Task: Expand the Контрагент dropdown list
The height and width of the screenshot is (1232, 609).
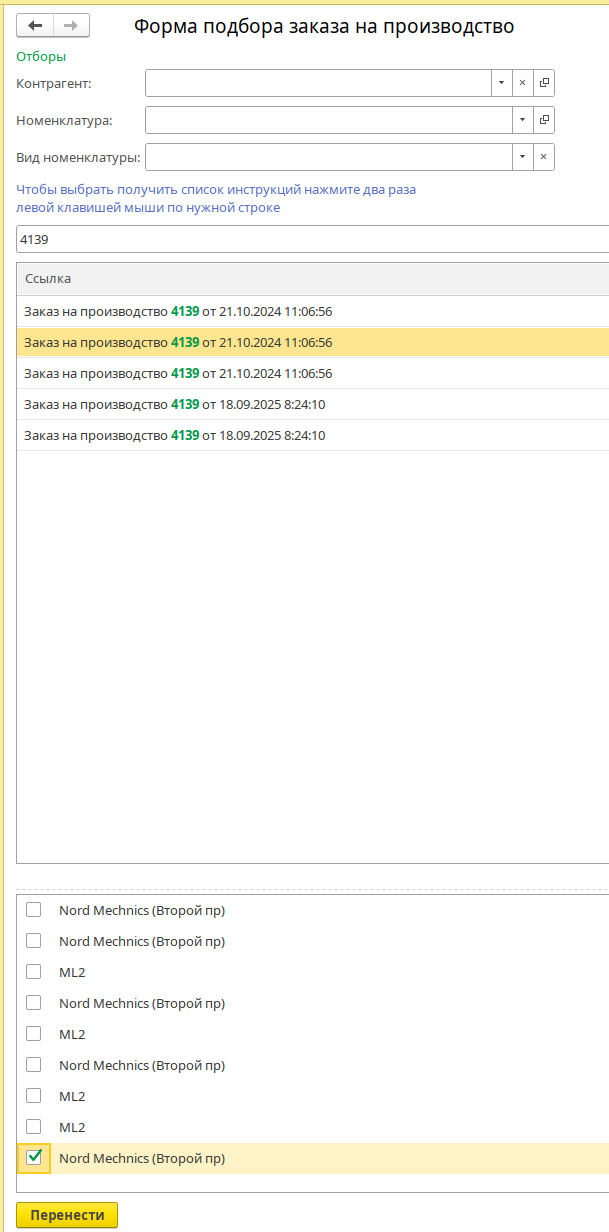Action: pyautogui.click(x=501, y=83)
